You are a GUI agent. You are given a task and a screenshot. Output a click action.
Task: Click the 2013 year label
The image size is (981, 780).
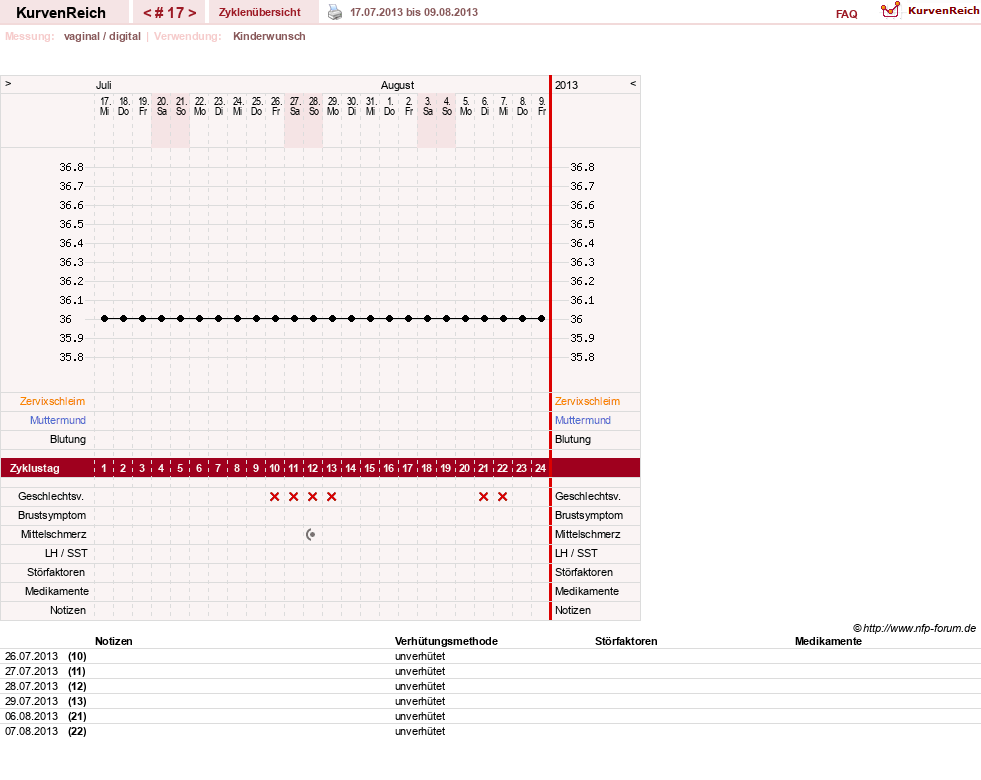click(x=566, y=85)
